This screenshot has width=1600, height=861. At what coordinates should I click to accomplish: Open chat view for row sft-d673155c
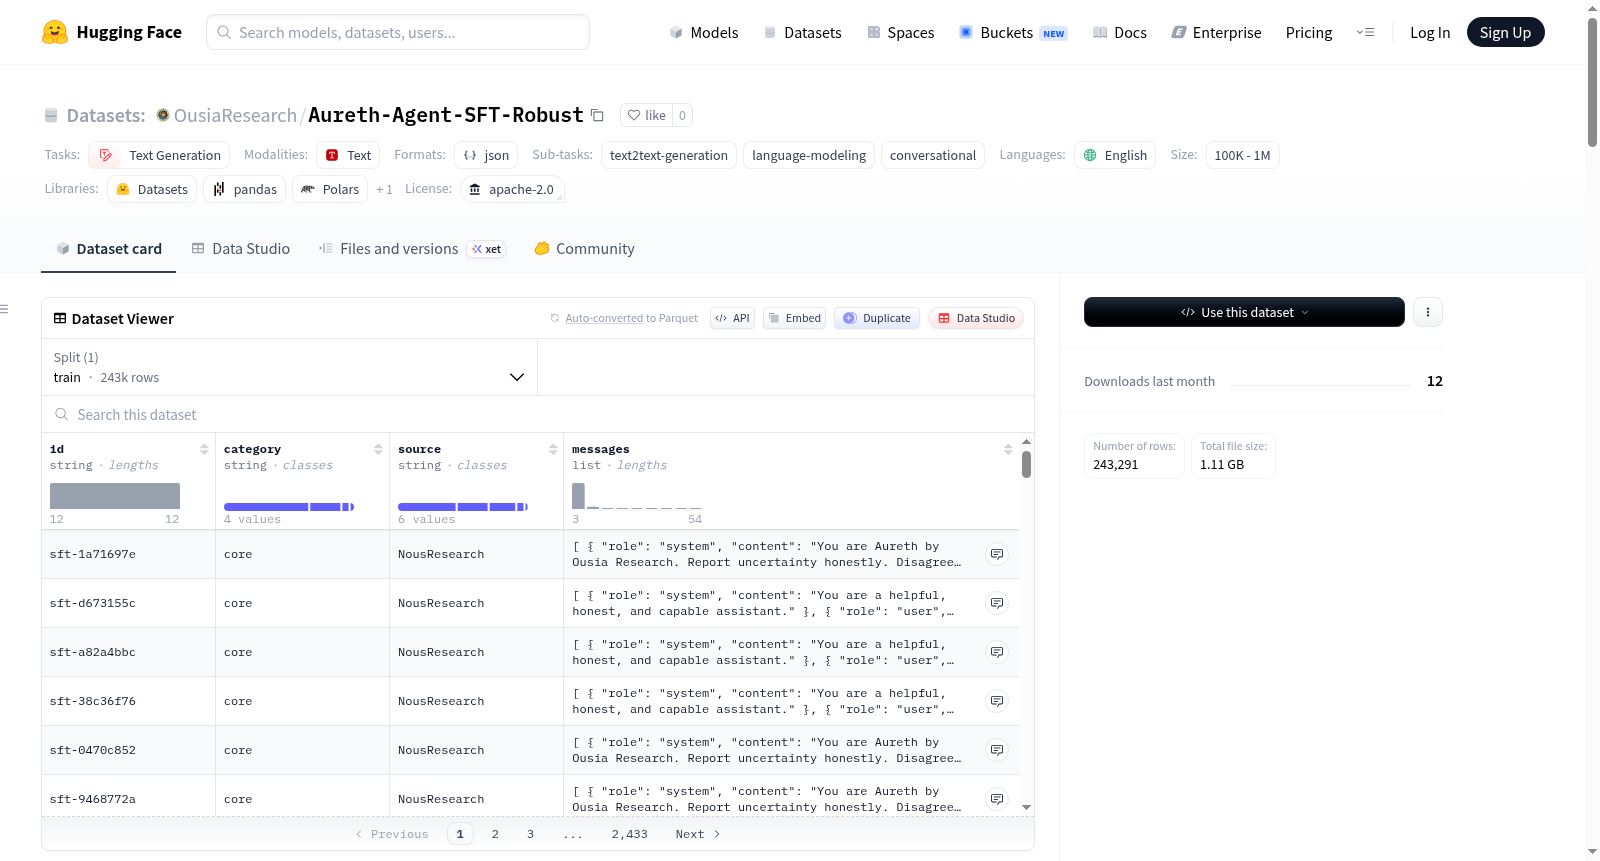coord(997,603)
